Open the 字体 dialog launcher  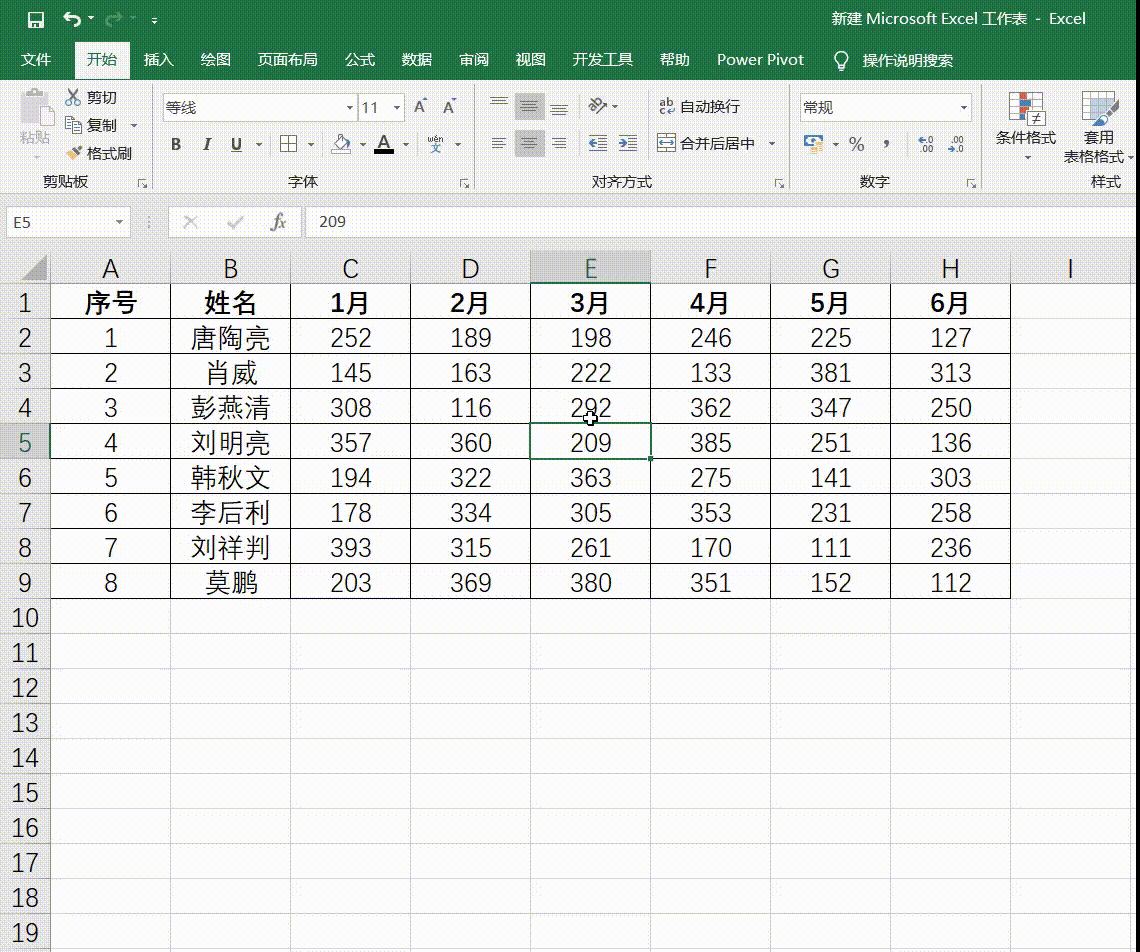pyautogui.click(x=465, y=184)
